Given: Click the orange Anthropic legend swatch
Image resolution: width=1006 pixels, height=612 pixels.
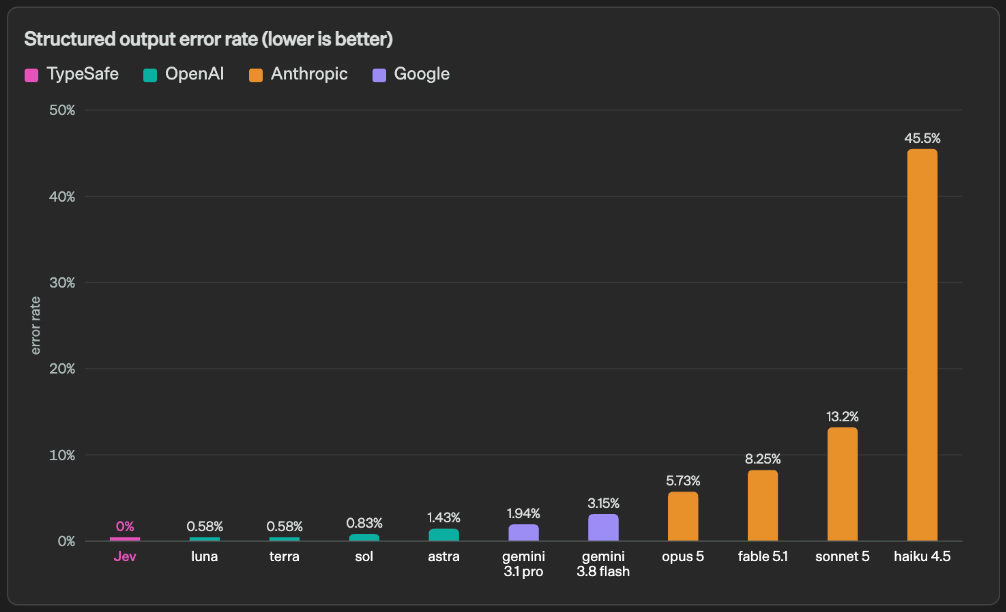Looking at the screenshot, I should point(256,75).
